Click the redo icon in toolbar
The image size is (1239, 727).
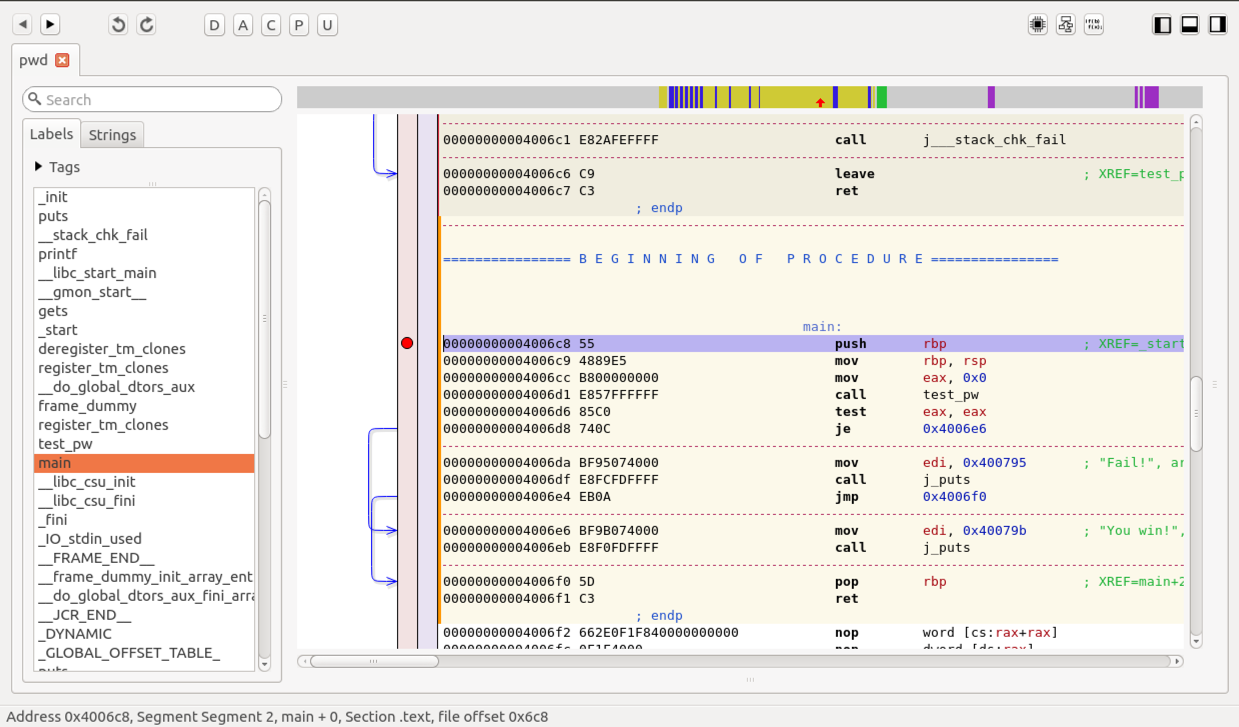coord(146,25)
